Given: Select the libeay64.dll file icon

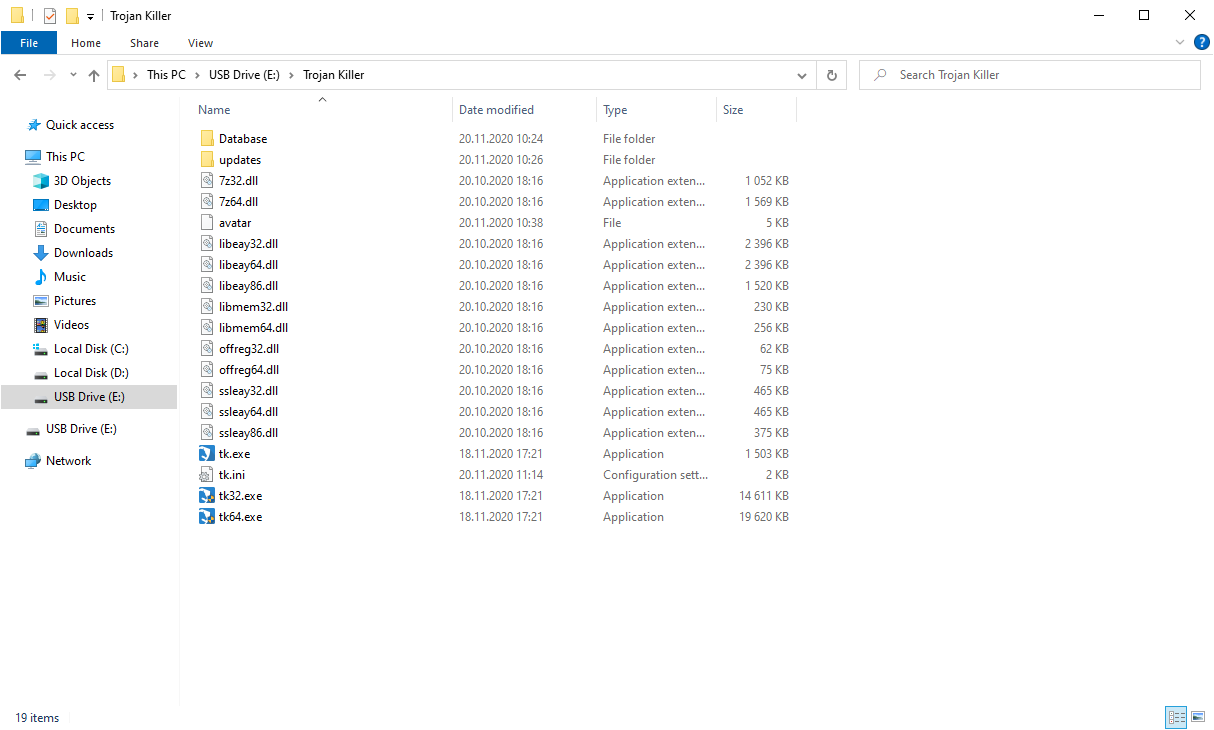Looking at the screenshot, I should tap(207, 265).
